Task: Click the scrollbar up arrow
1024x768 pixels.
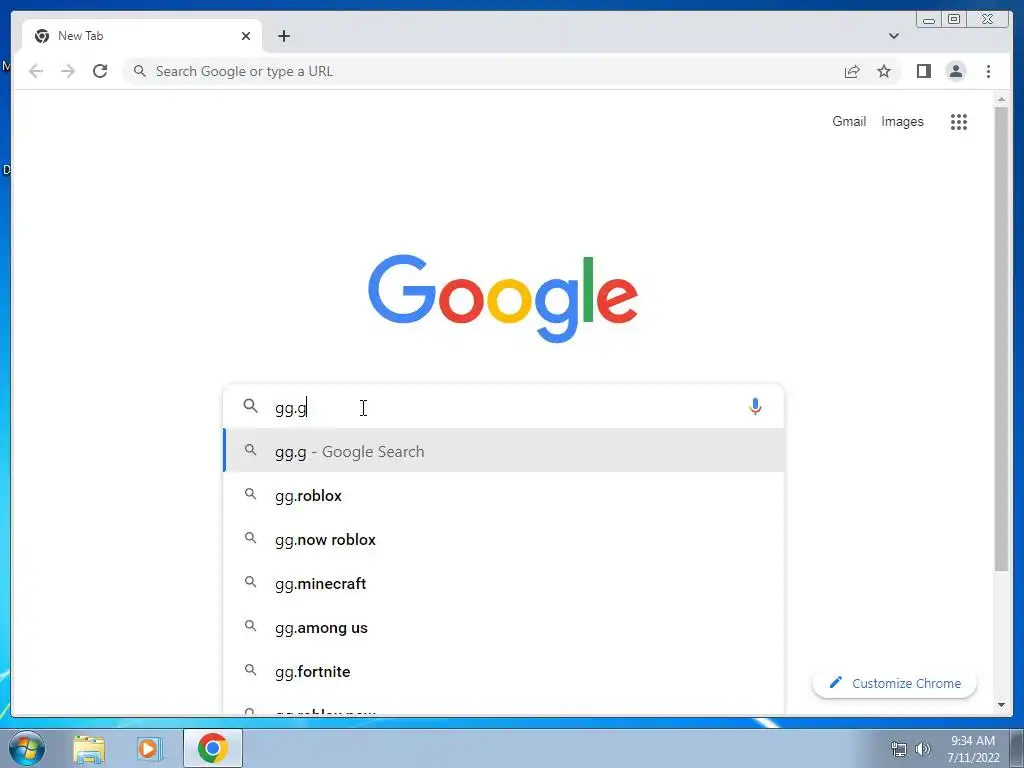Action: point(1001,99)
